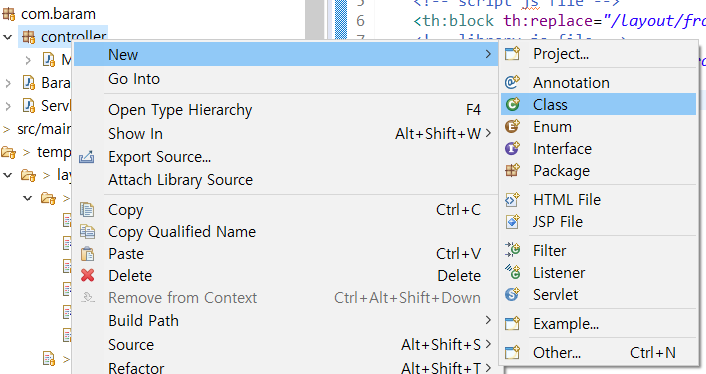
Task: Click the Copy icon in context menu
Action: tap(87, 210)
